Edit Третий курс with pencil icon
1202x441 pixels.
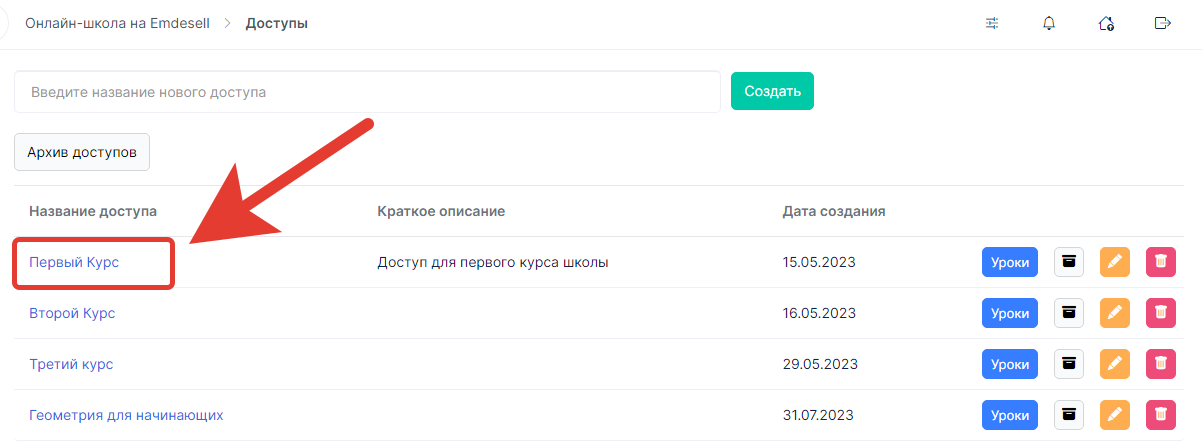1115,364
